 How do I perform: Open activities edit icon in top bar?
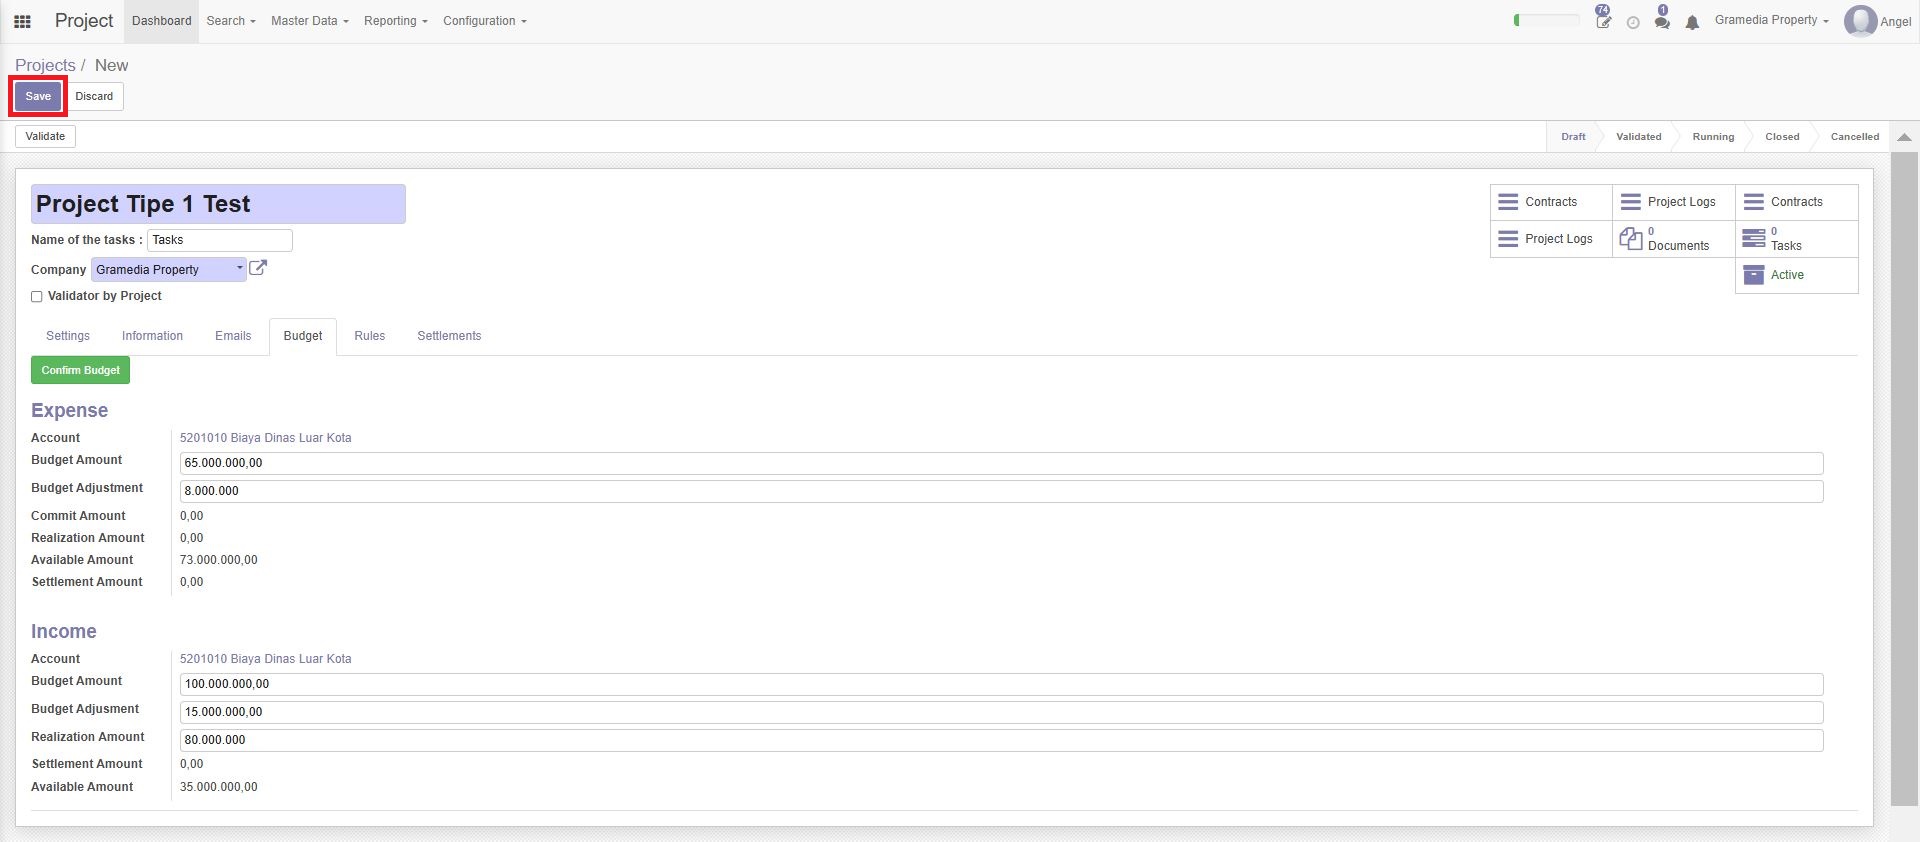(1603, 19)
